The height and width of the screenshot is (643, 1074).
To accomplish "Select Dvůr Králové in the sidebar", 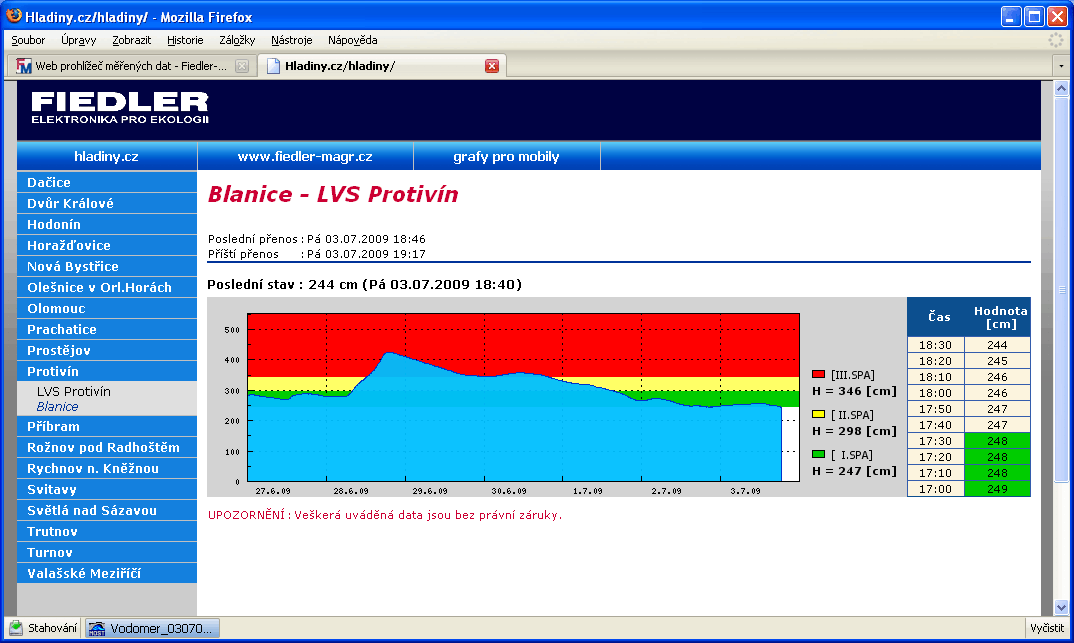I will click(x=107, y=203).
